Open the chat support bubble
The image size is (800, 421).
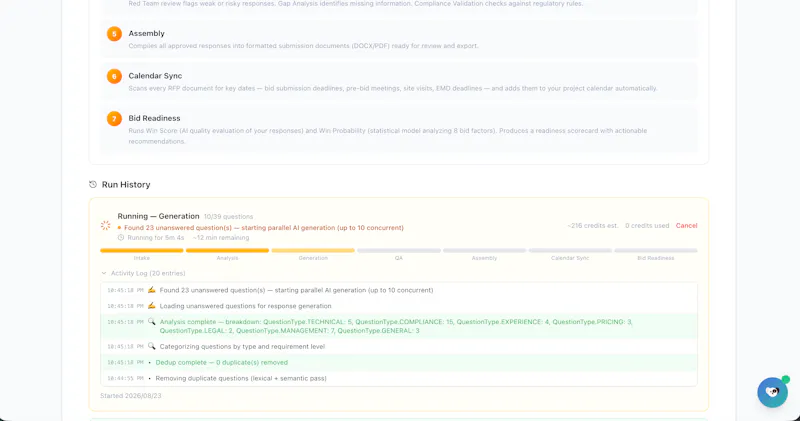click(x=772, y=392)
